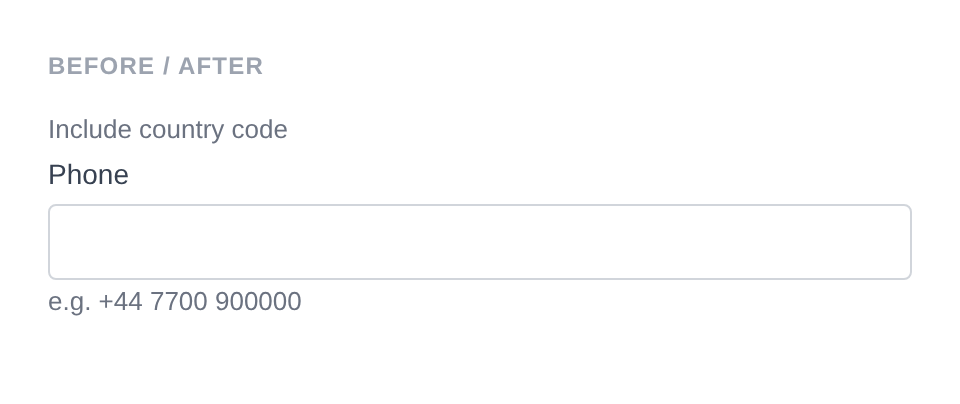Click the "Include country code" hint text
The width and height of the screenshot is (960, 404).
[168, 130]
